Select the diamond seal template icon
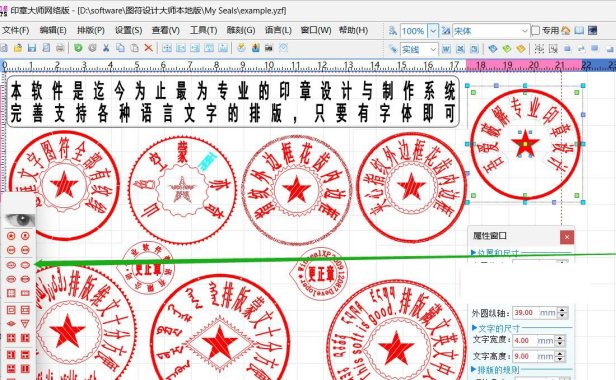 click(x=11, y=323)
